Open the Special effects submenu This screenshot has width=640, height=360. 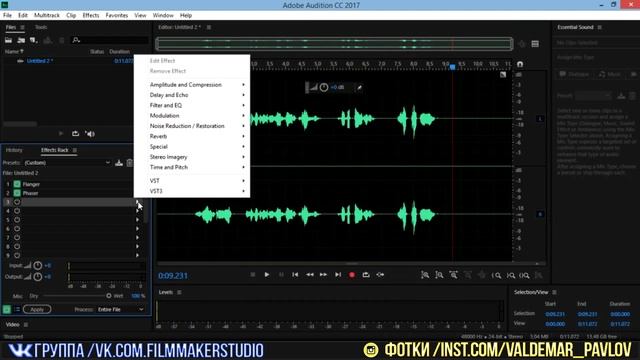point(192,147)
